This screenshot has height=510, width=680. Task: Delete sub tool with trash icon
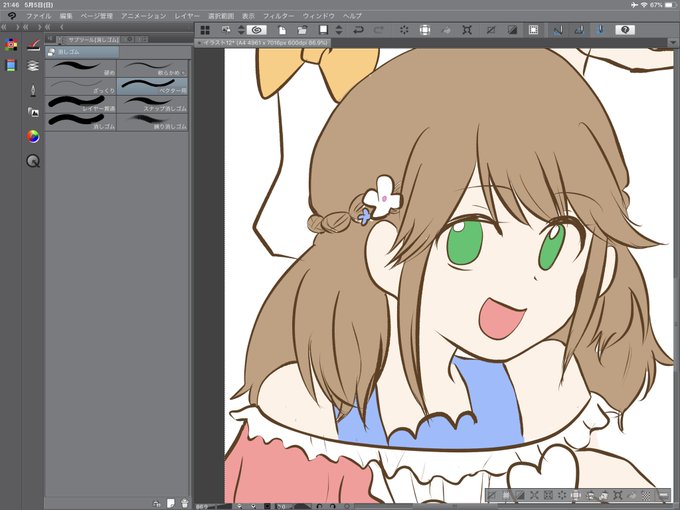coord(185,503)
